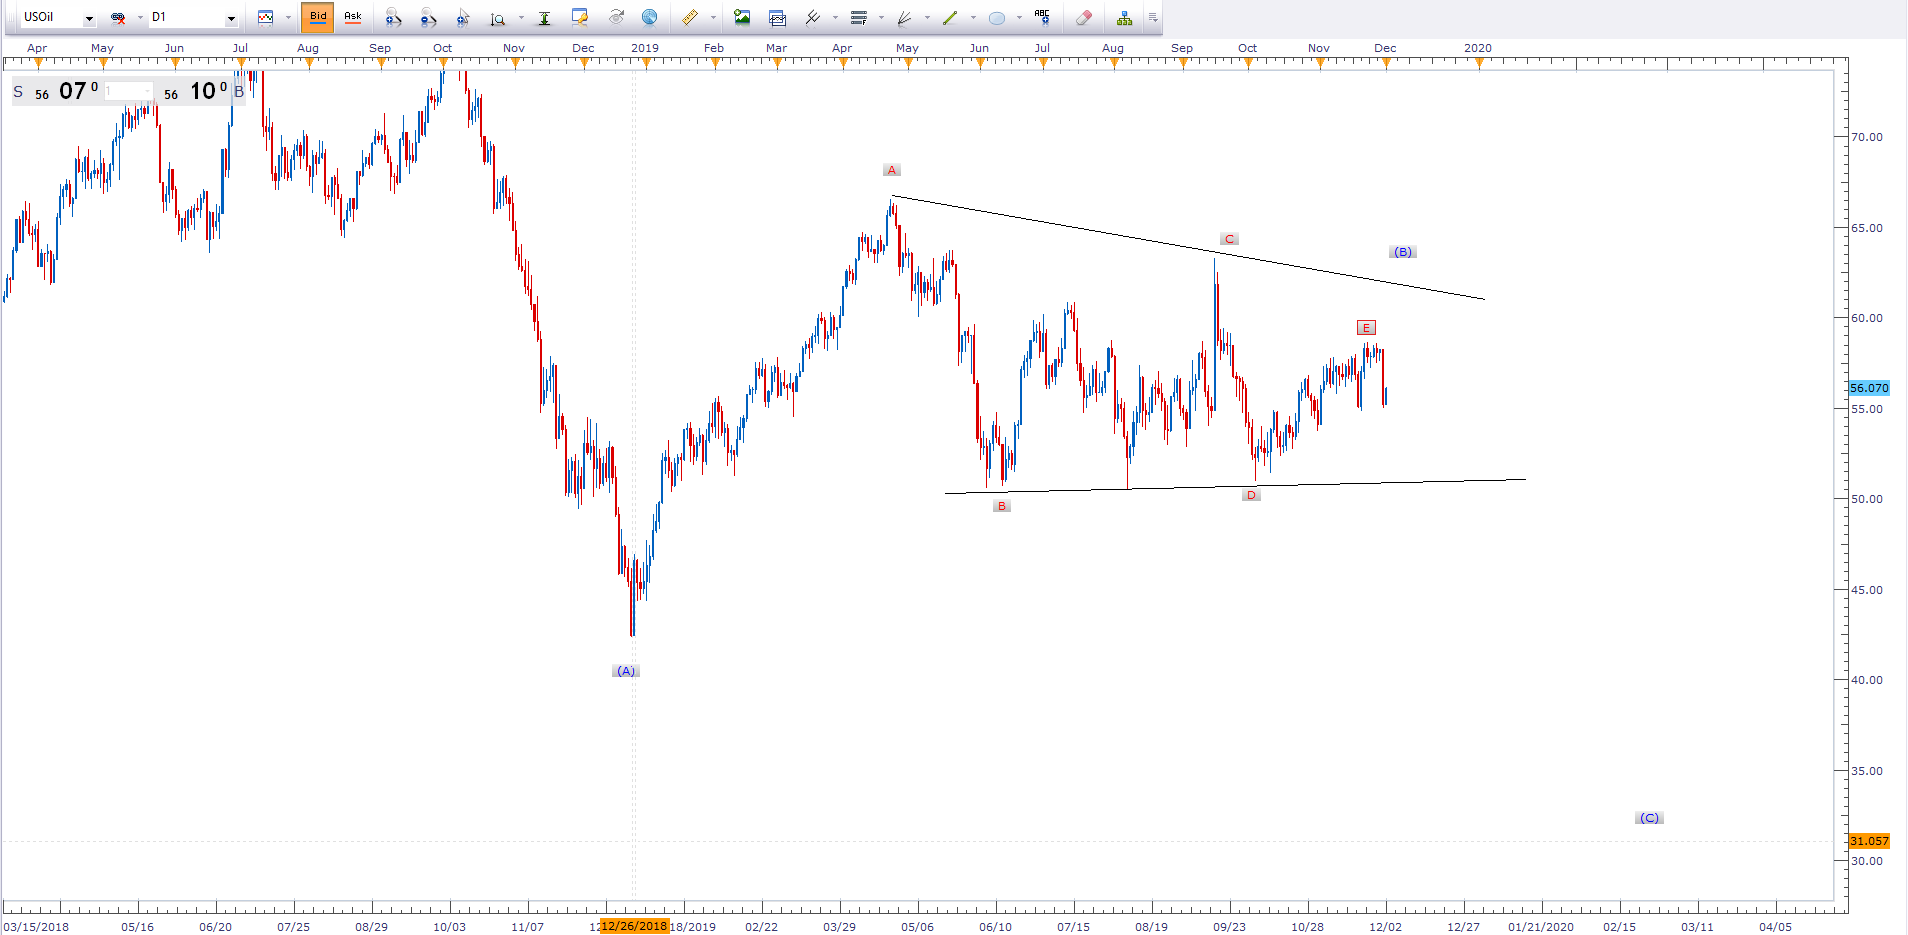
Task: Open the USOil symbol dropdown
Action: coord(89,18)
